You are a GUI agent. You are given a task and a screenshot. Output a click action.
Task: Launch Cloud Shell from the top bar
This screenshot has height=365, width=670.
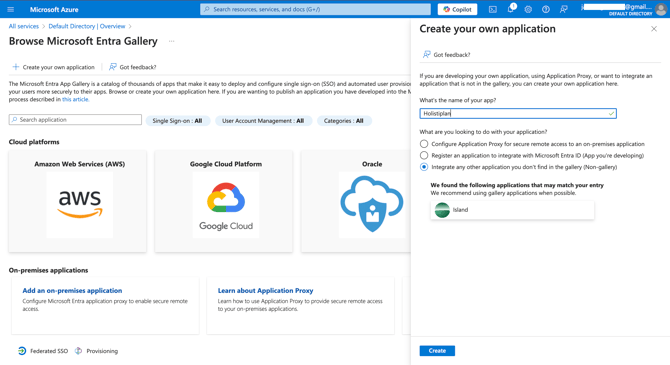pos(493,9)
